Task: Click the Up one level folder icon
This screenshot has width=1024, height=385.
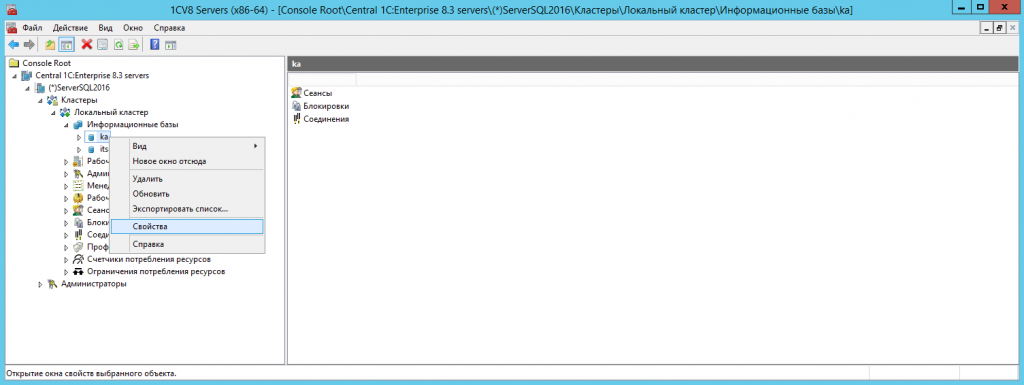Action: pyautogui.click(x=50, y=45)
